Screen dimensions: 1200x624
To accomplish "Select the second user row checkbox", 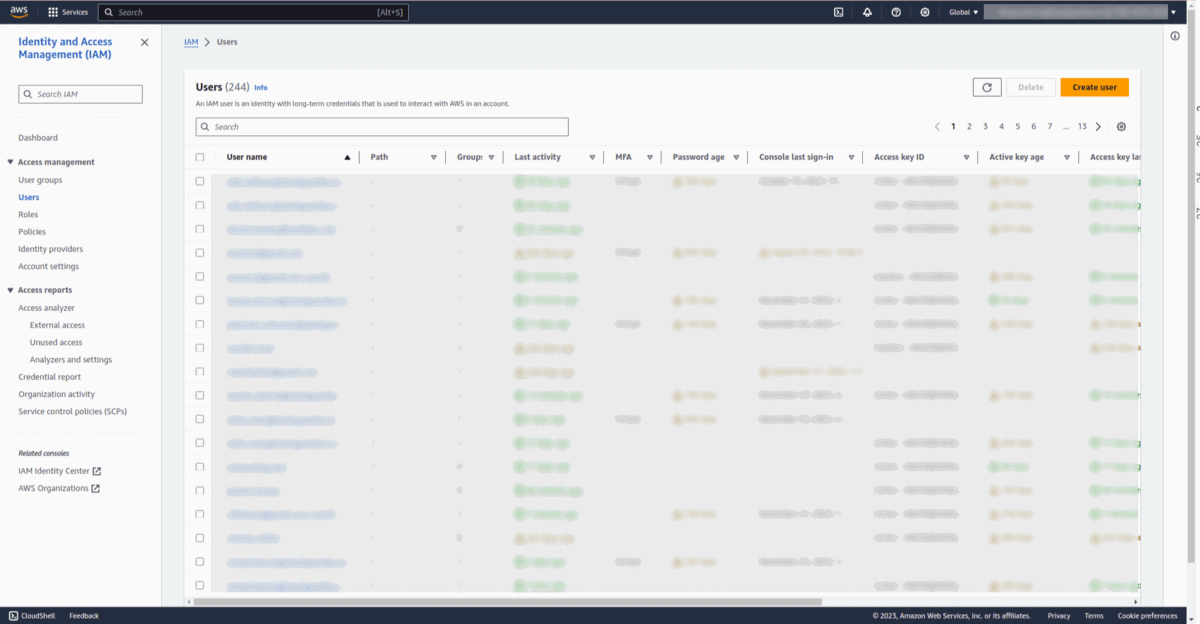I will 200,205.
